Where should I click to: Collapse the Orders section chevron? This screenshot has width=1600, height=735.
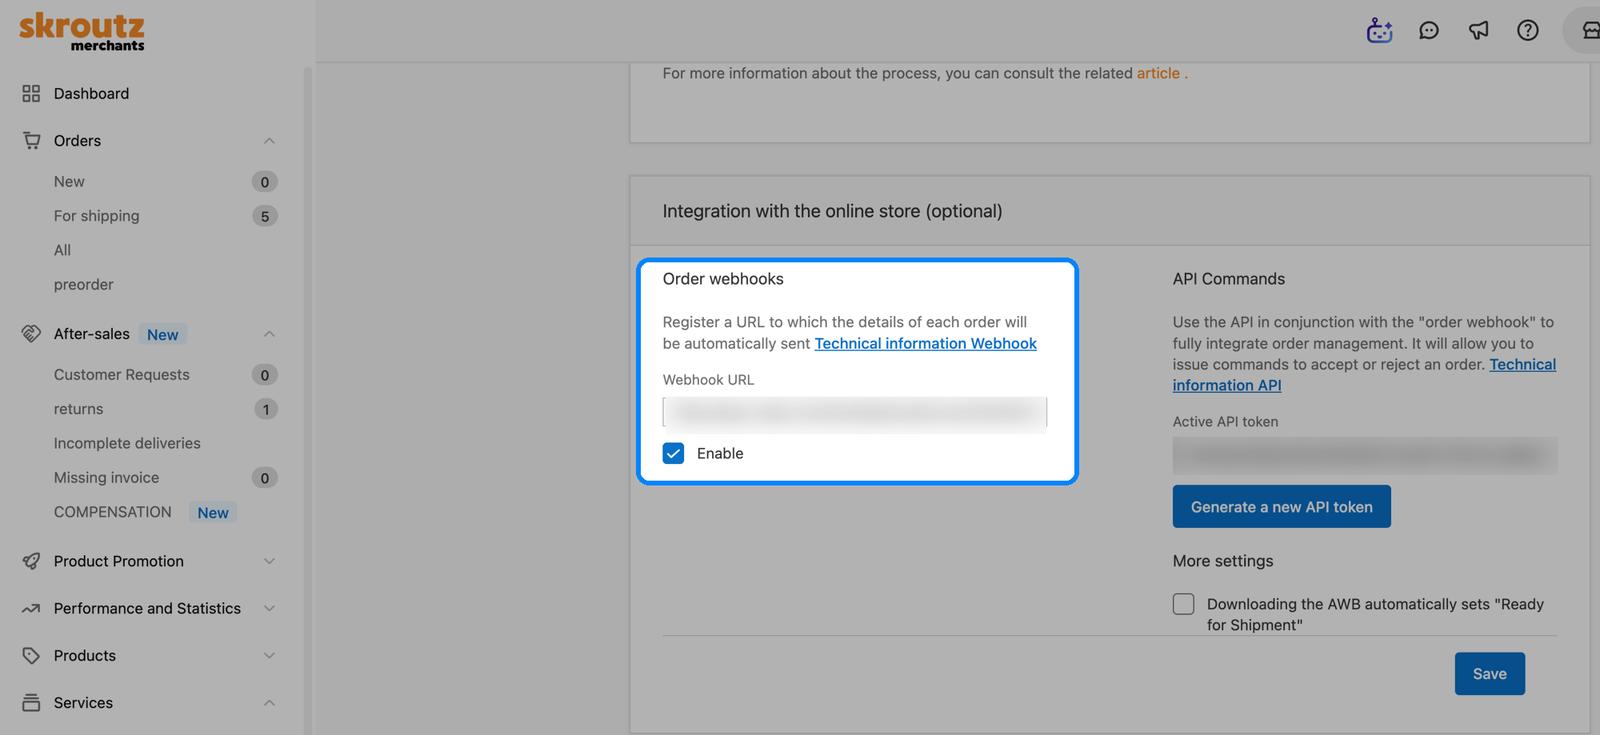pyautogui.click(x=269, y=141)
